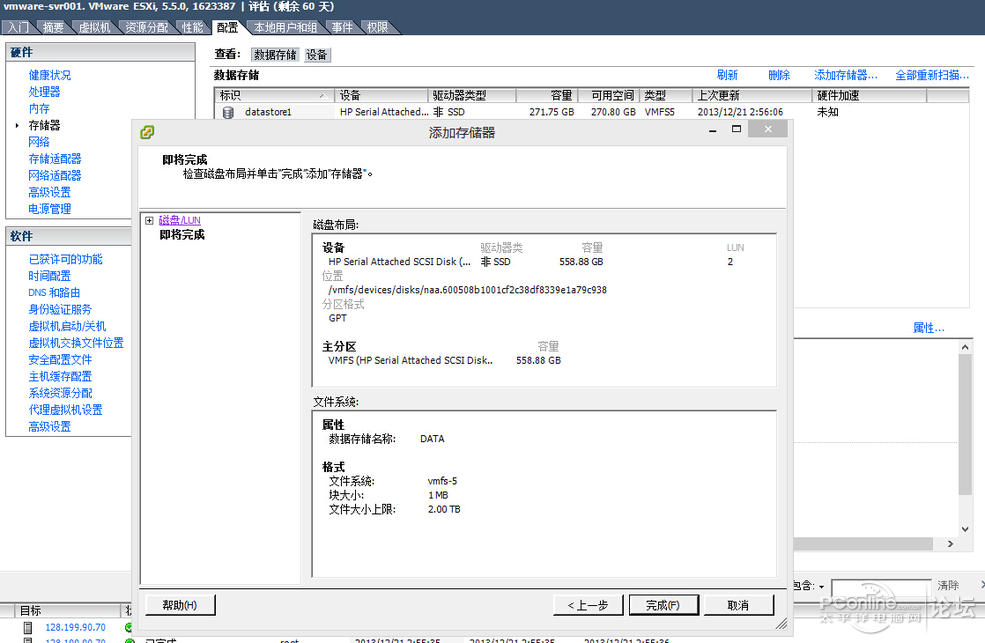Viewport: 985px width, 643px height.
Task: Click the horizontal scrollbar right arrow
Action: [950, 544]
